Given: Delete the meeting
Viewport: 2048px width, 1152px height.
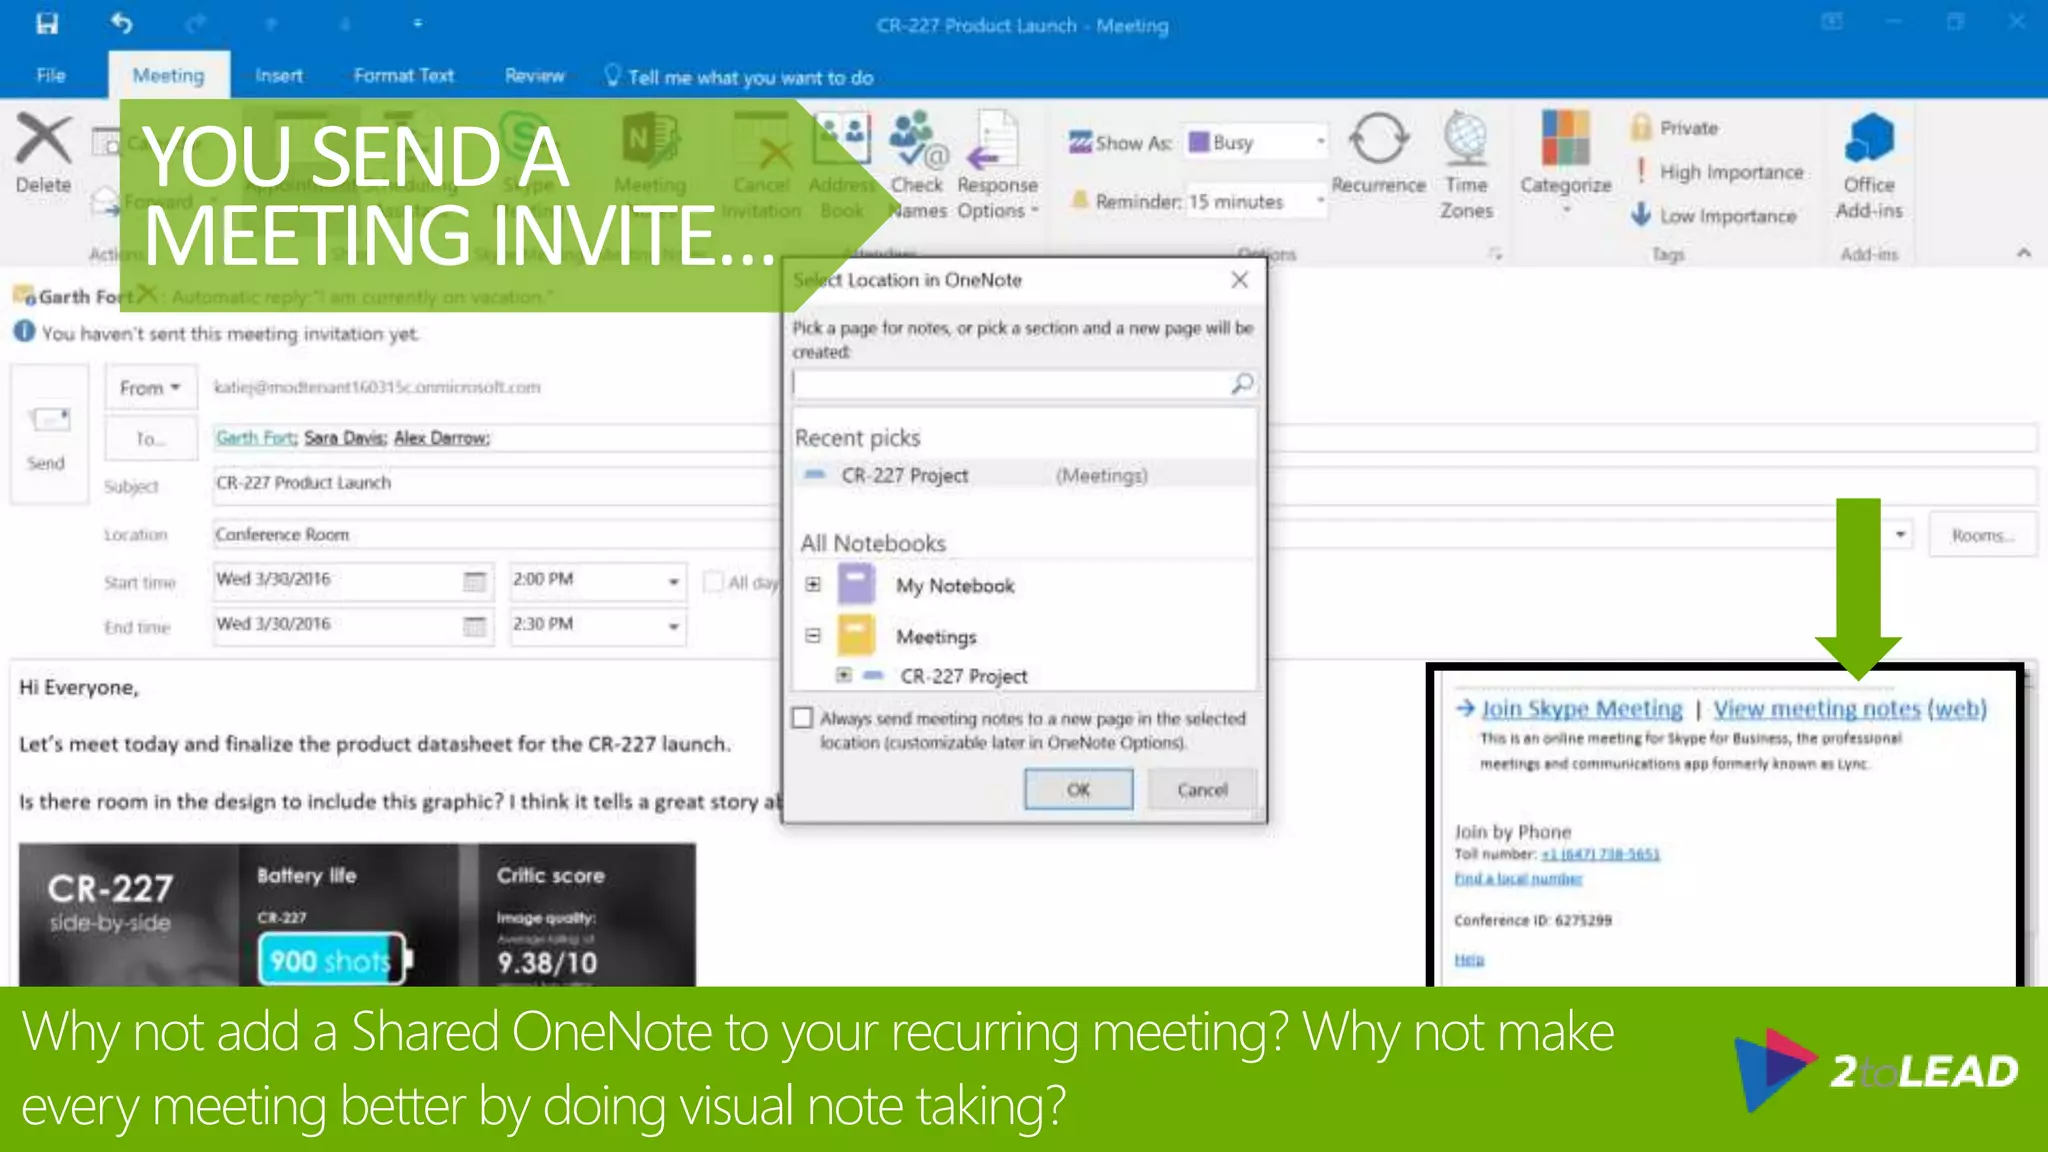Looking at the screenshot, I should coord(43,153).
